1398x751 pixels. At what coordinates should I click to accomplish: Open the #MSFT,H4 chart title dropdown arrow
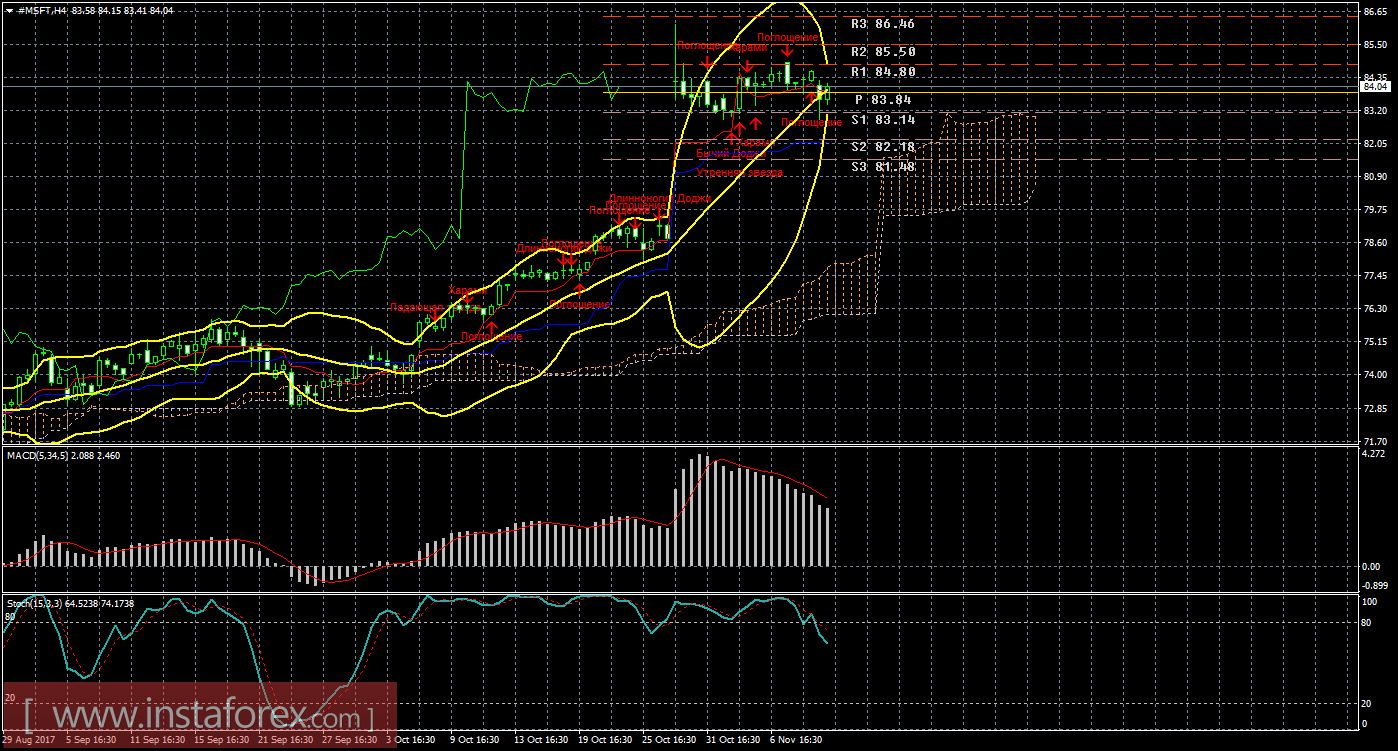tap(8, 10)
